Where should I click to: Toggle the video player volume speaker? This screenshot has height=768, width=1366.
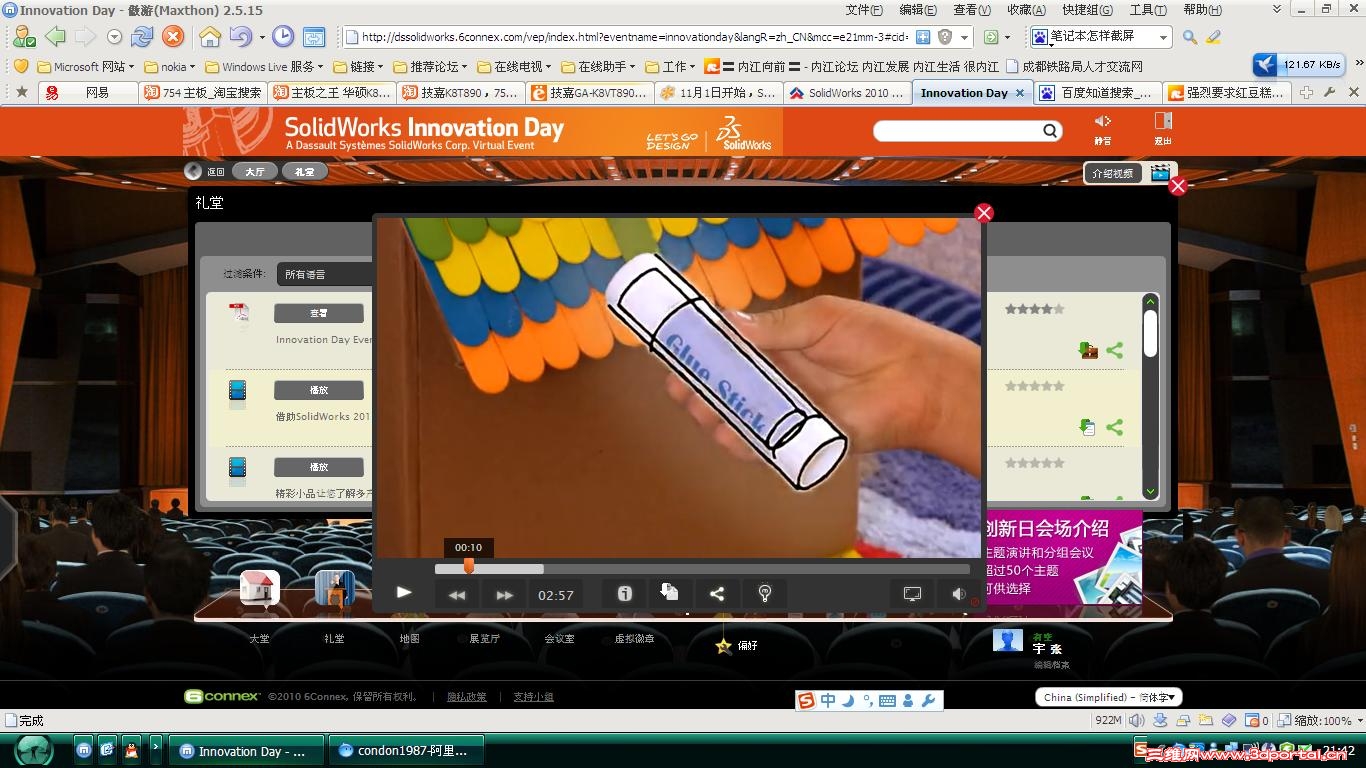[x=958, y=594]
